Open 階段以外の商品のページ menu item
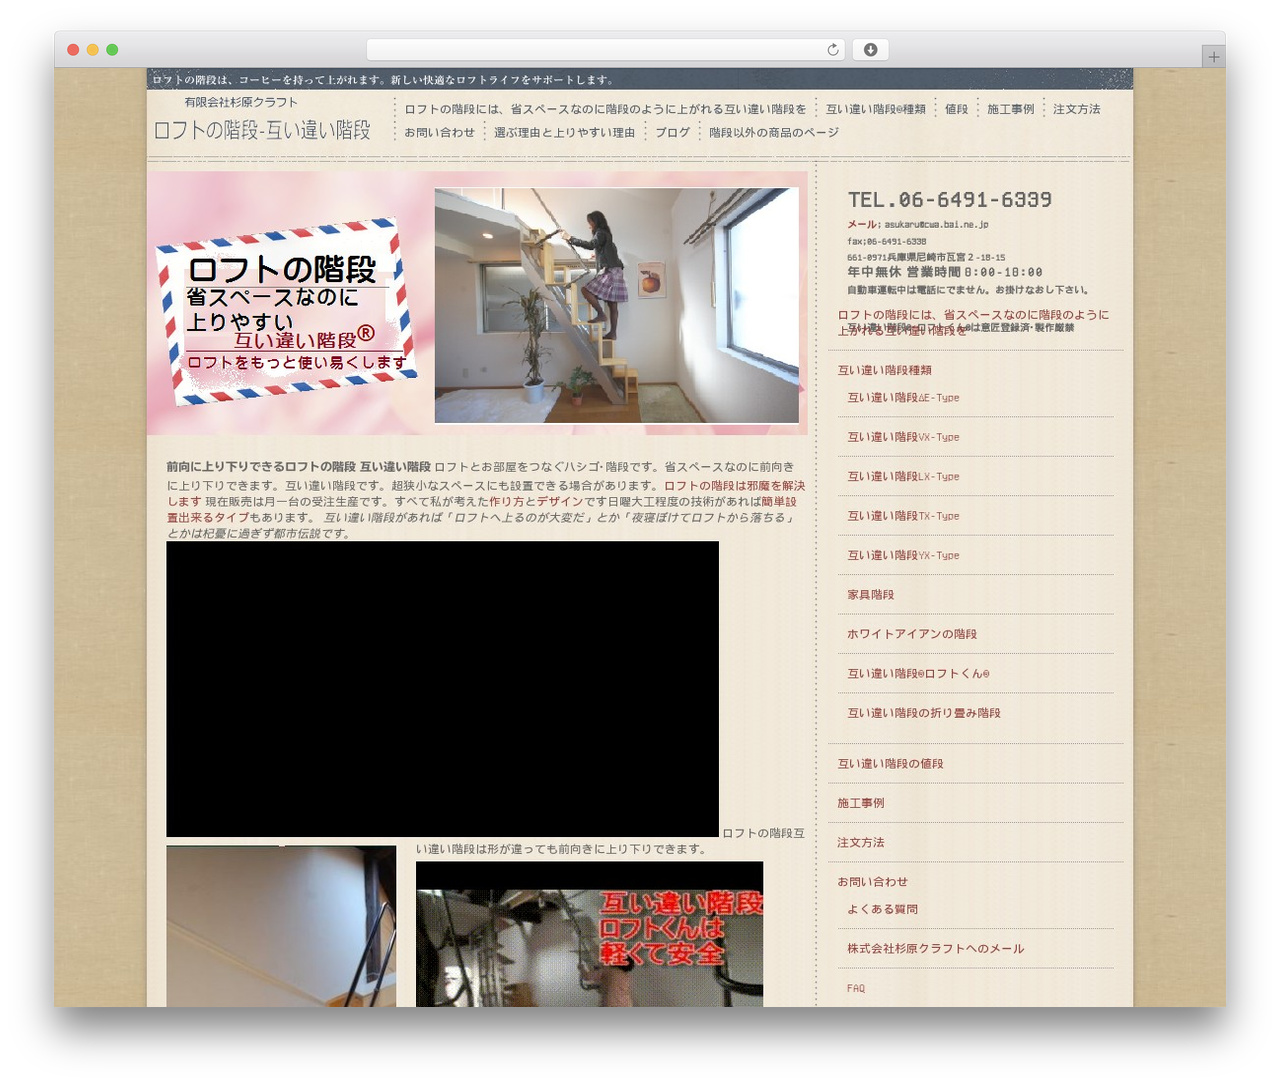This screenshot has width=1280, height=1084. pyautogui.click(x=774, y=132)
